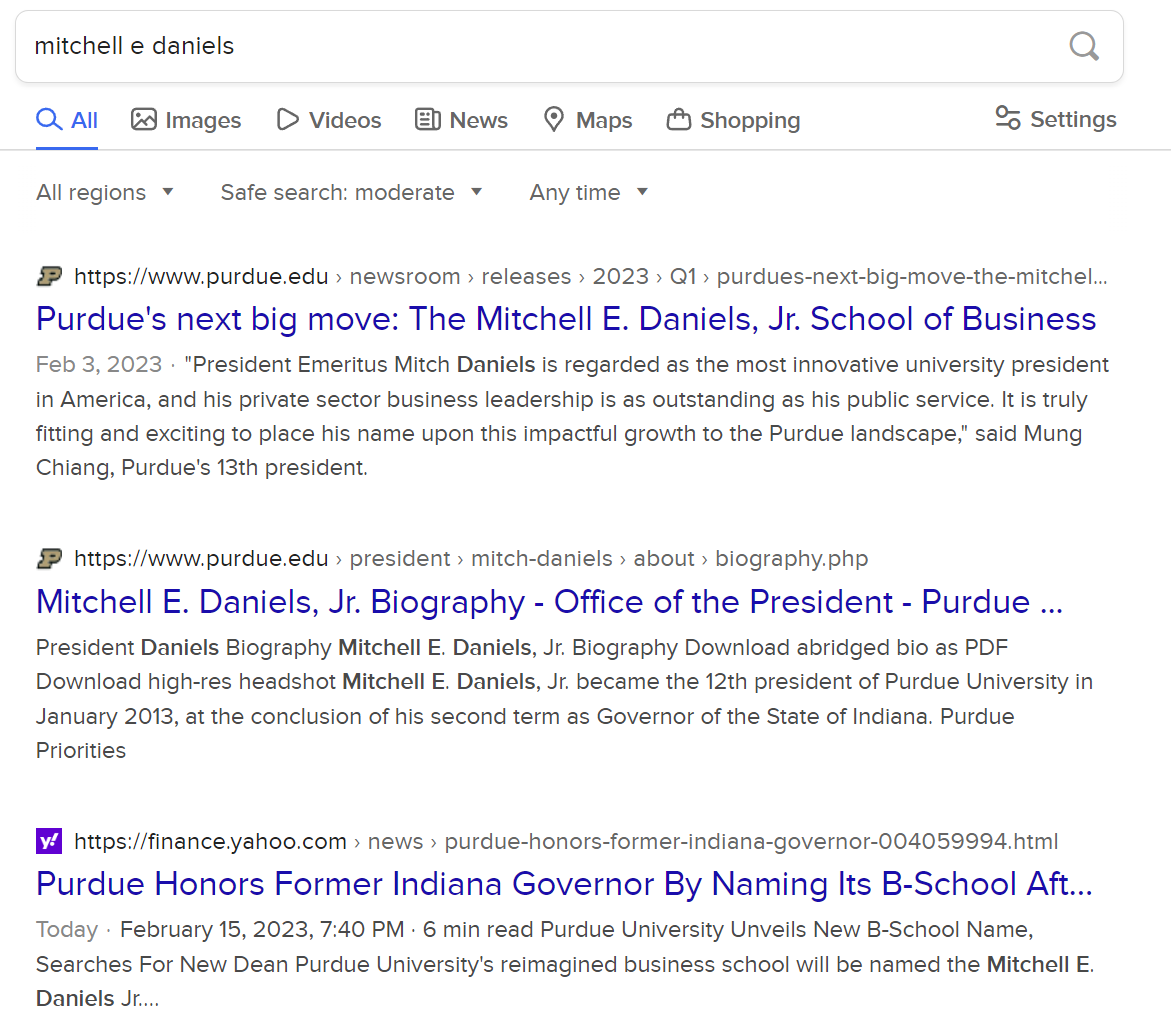Click the magnifying glass search button

[1084, 46]
